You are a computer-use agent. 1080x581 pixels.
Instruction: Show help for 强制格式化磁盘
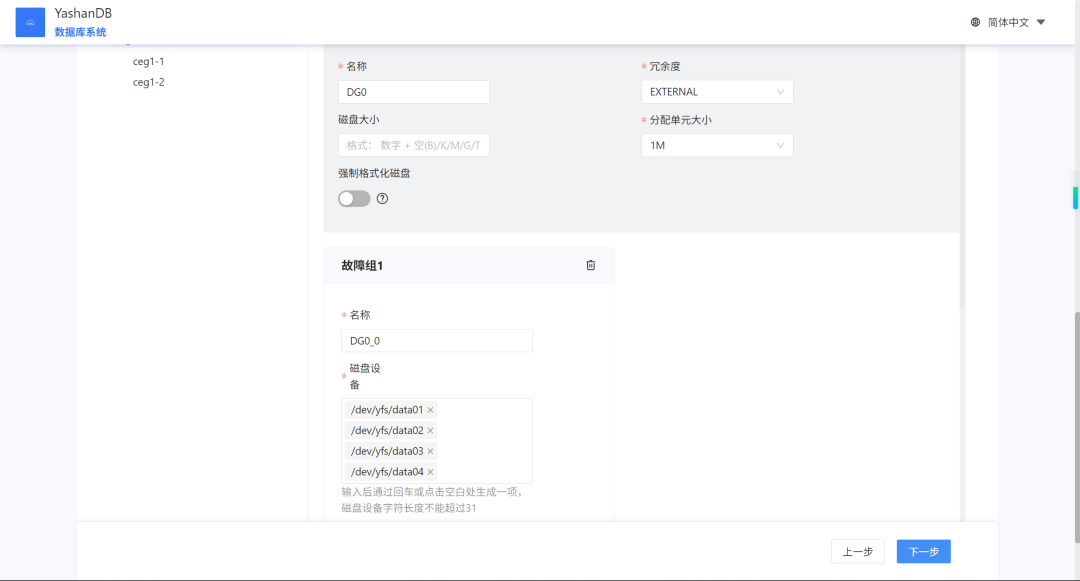(x=382, y=199)
